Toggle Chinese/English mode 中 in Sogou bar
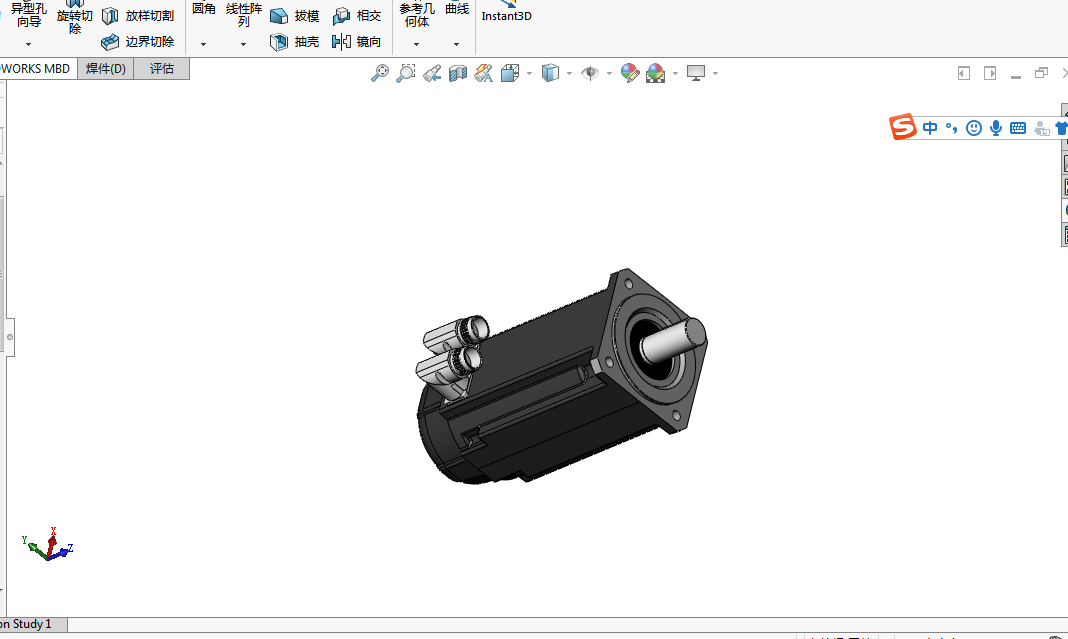 [x=930, y=127]
